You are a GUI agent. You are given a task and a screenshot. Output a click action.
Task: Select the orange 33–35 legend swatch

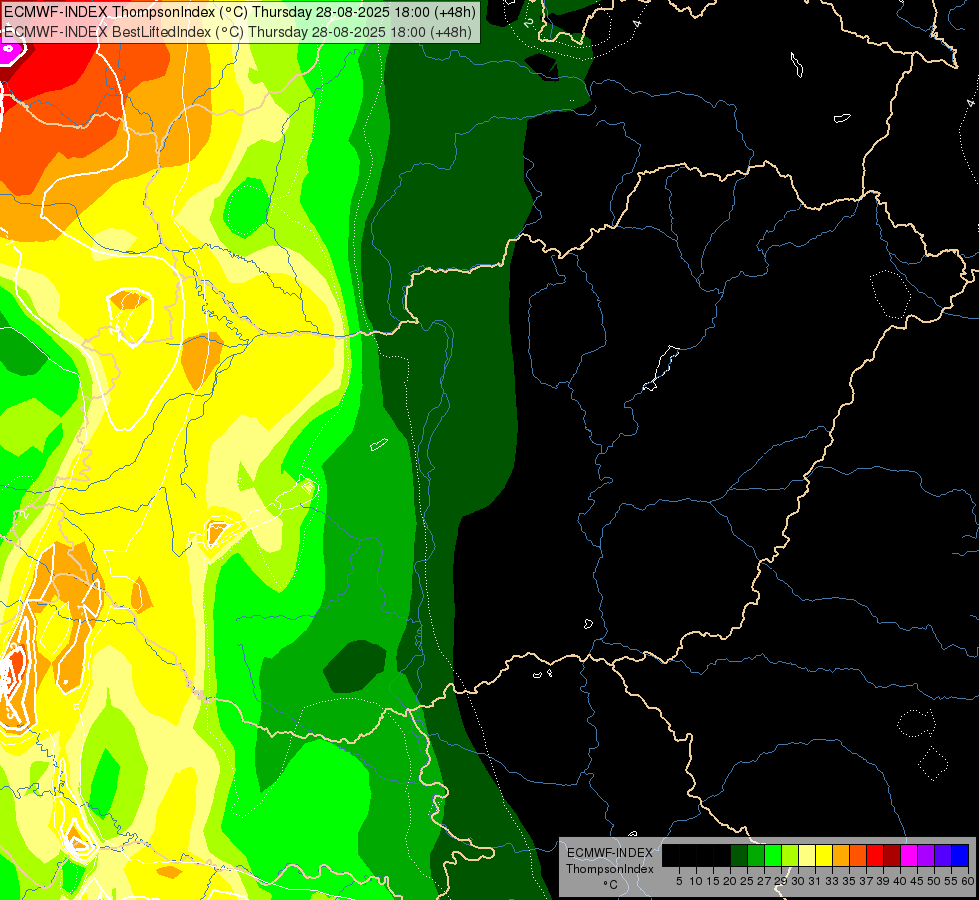841,855
